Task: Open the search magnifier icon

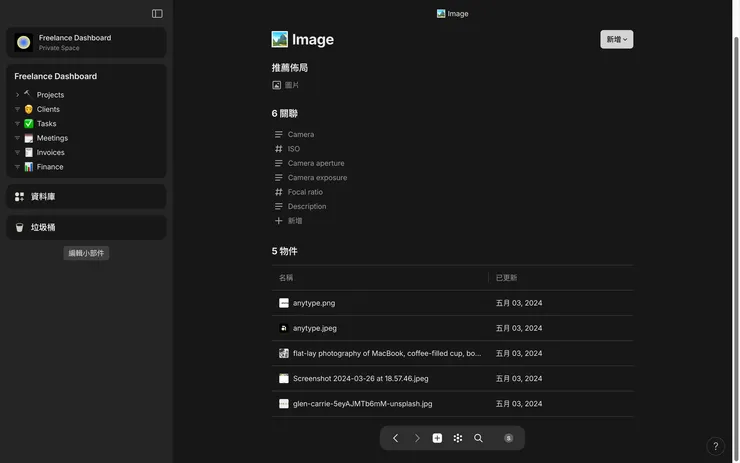Action: 478,438
